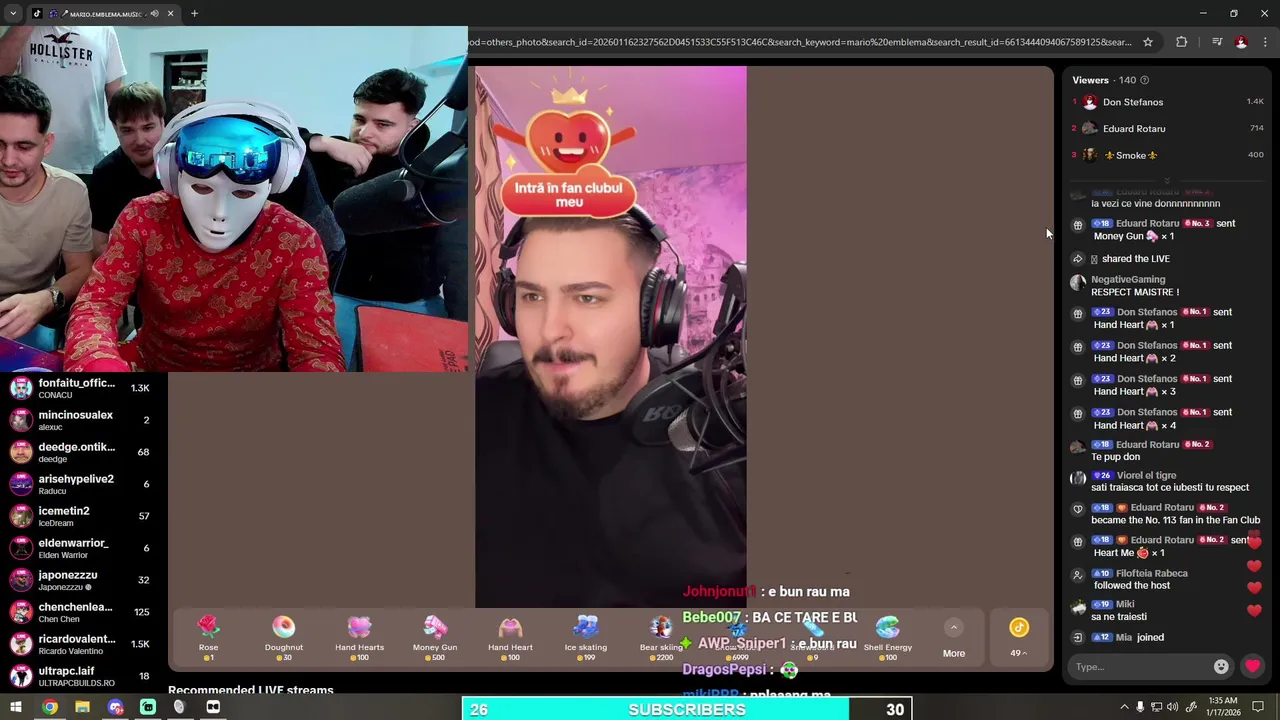Image resolution: width=1280 pixels, height=720 pixels.
Task: Send the Money Gun gift
Action: pos(435,638)
